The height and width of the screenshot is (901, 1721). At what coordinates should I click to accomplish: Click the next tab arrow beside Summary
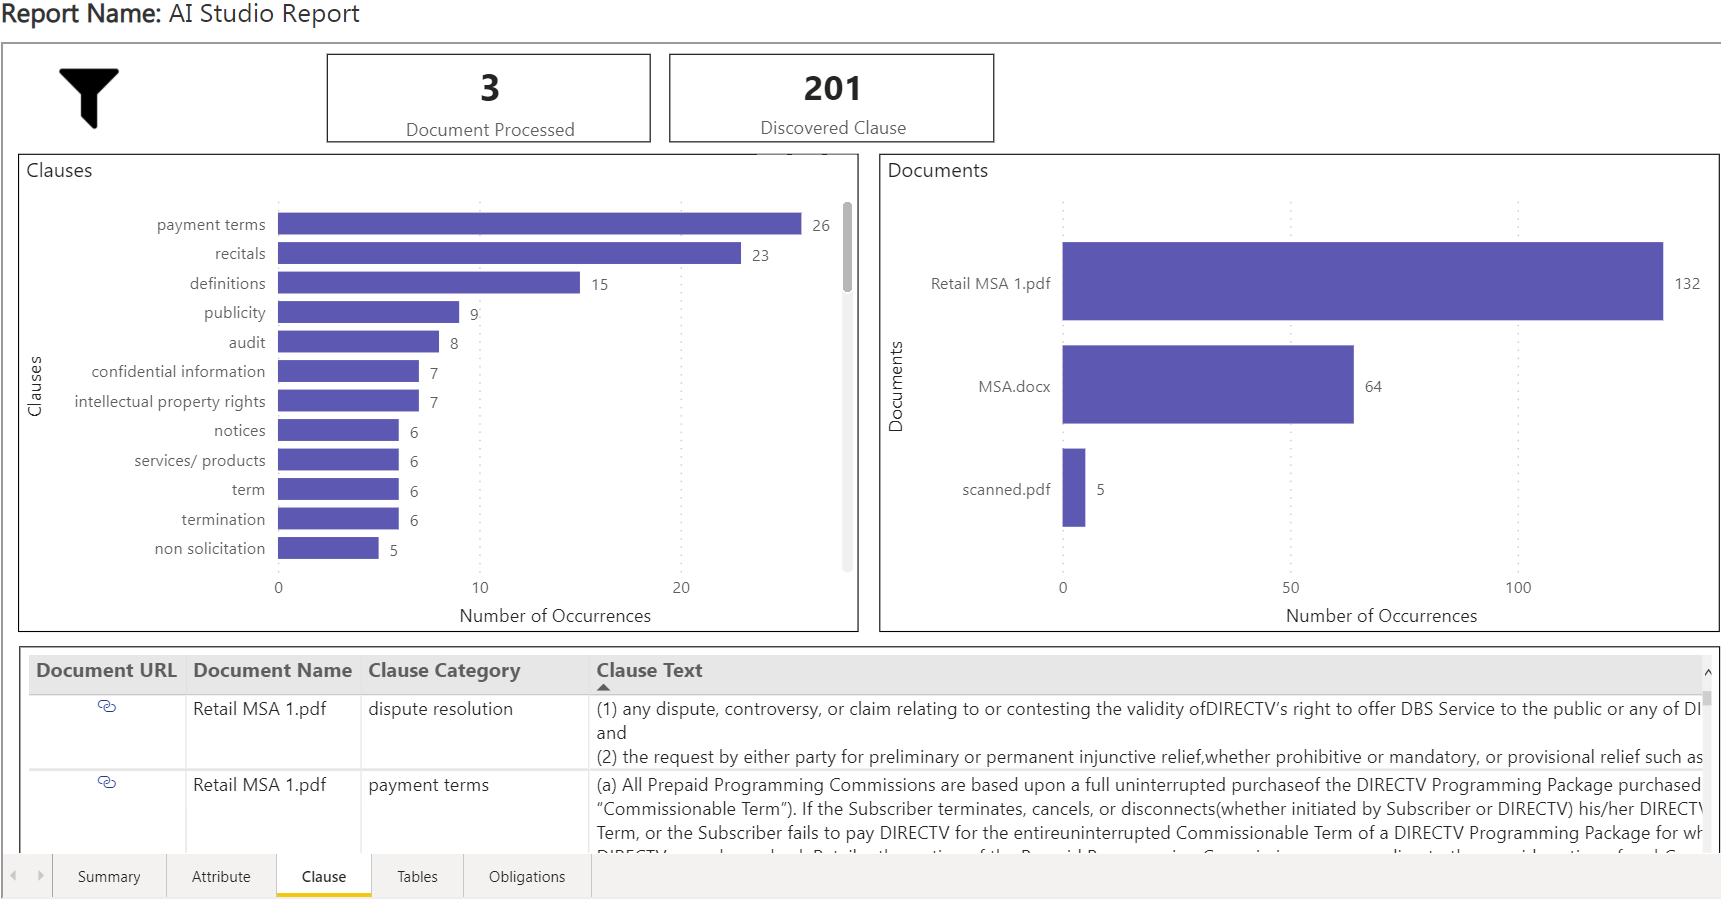point(40,876)
